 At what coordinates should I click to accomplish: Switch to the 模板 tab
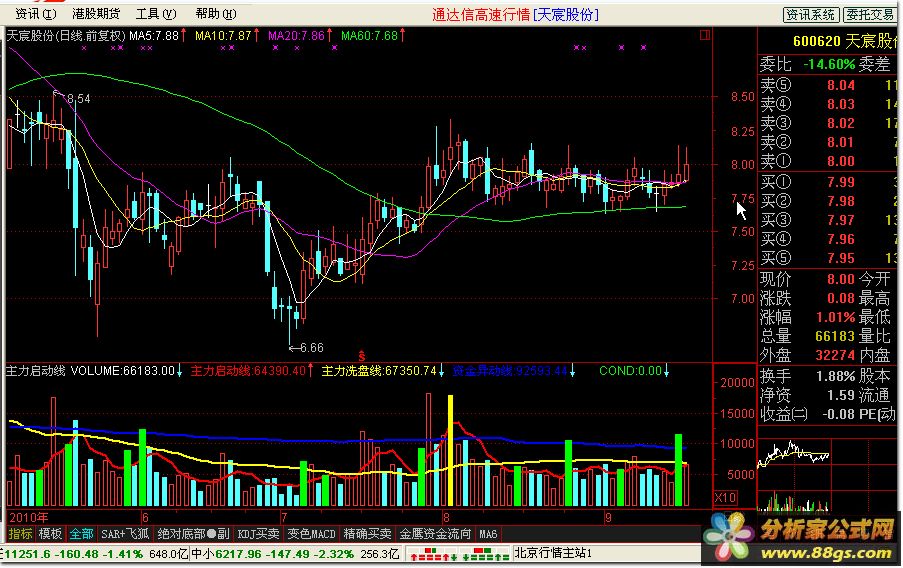pos(50,534)
